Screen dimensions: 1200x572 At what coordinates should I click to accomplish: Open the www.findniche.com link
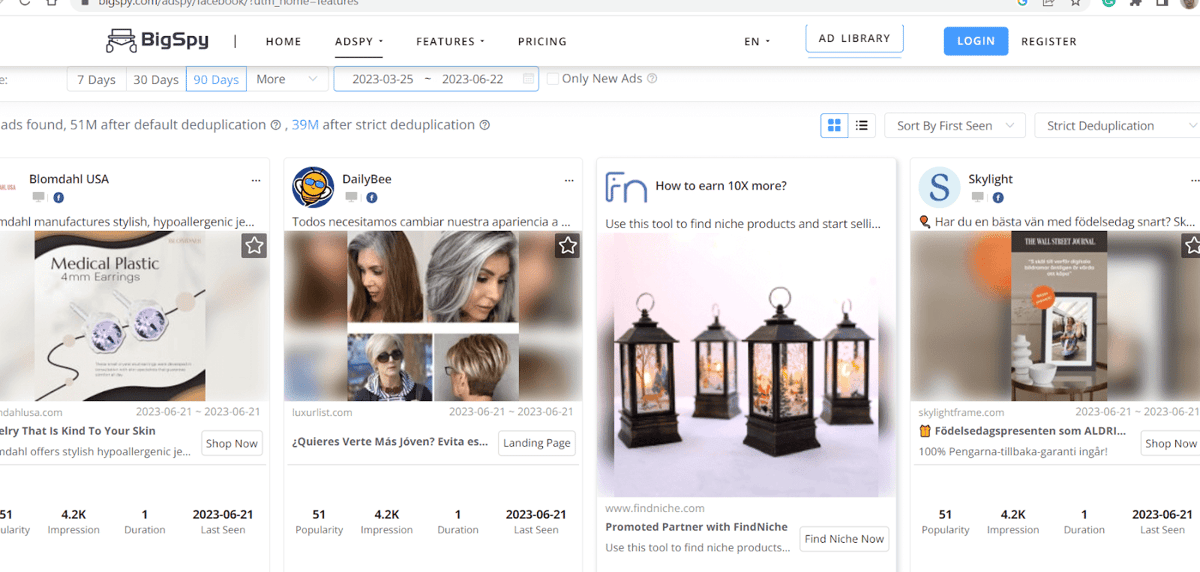(655, 508)
